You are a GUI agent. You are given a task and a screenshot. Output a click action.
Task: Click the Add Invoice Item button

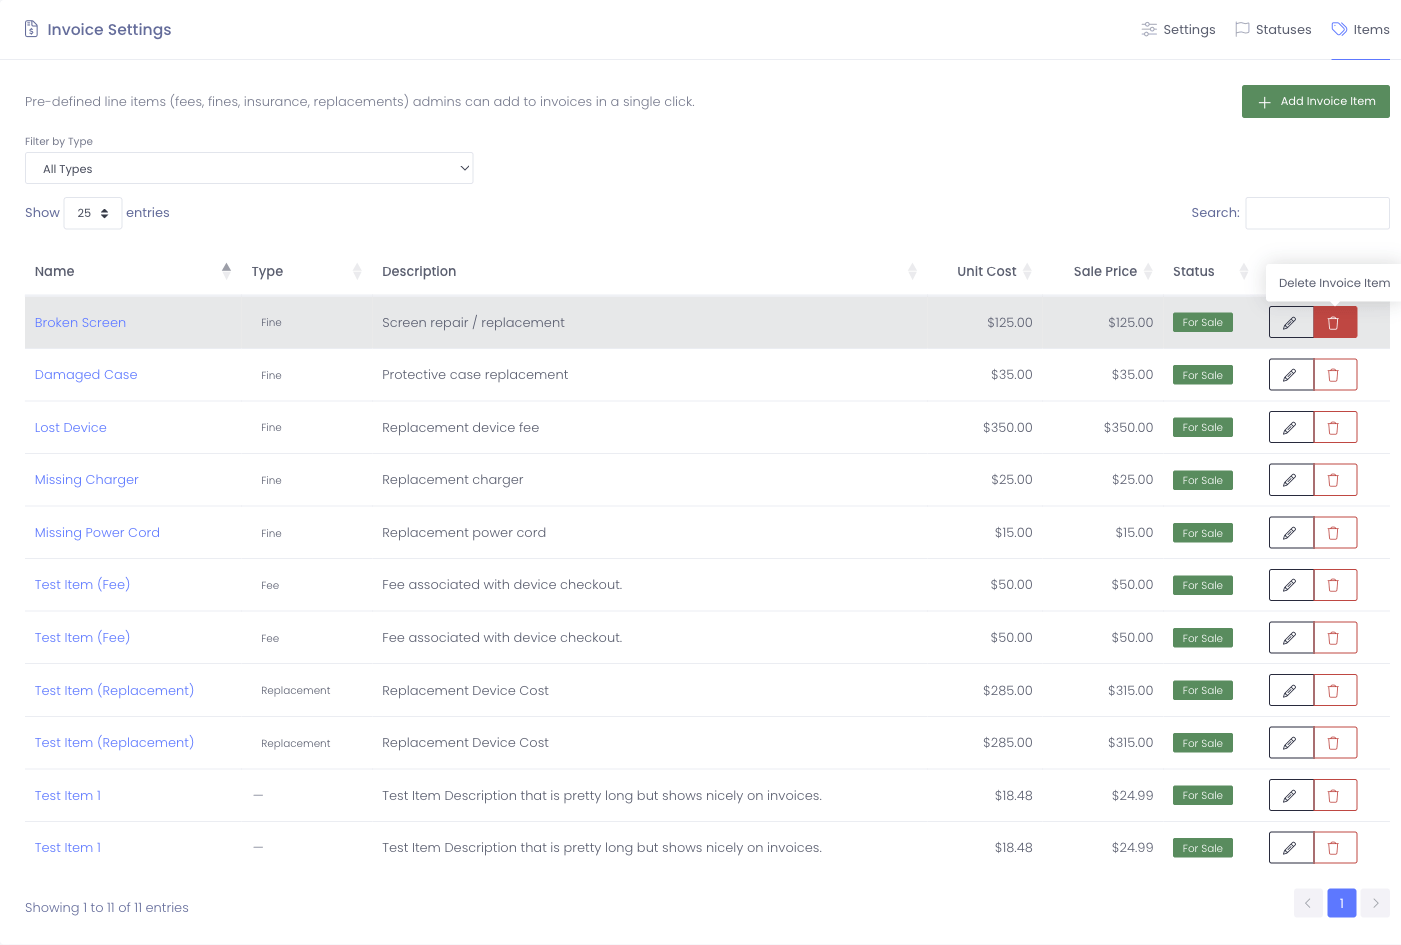point(1316,101)
